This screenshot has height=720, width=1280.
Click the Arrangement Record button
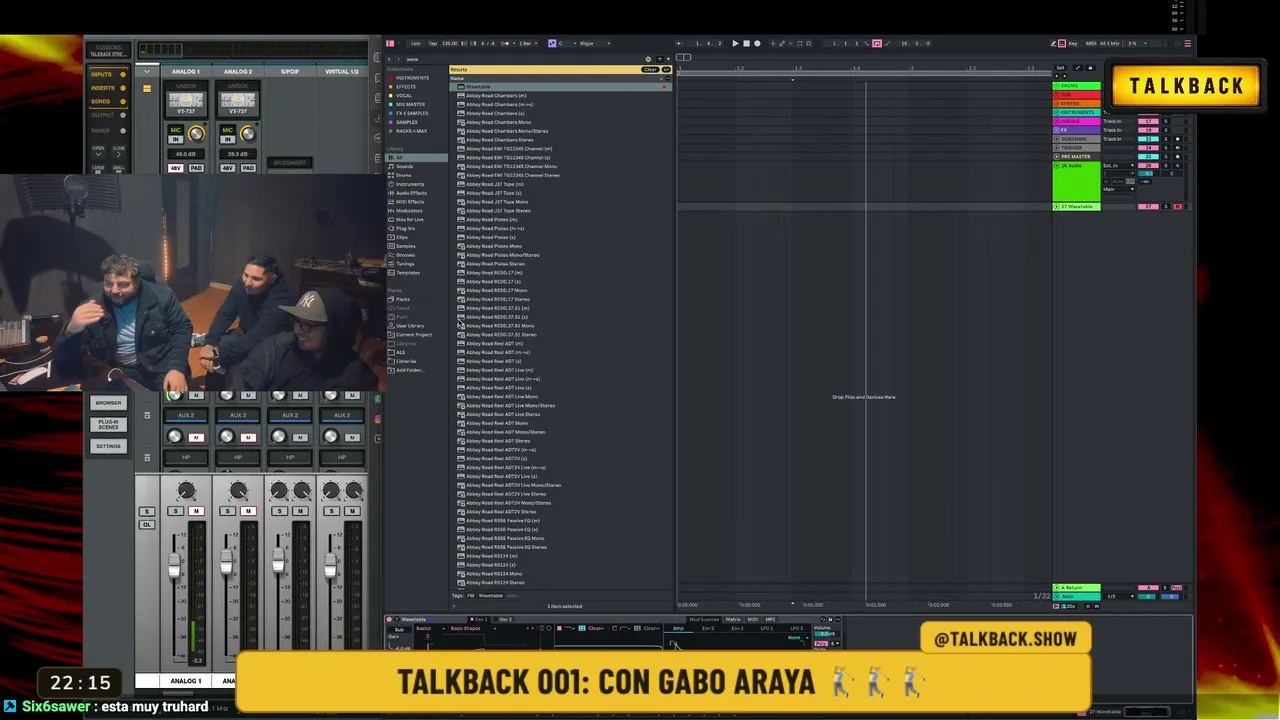pos(757,43)
